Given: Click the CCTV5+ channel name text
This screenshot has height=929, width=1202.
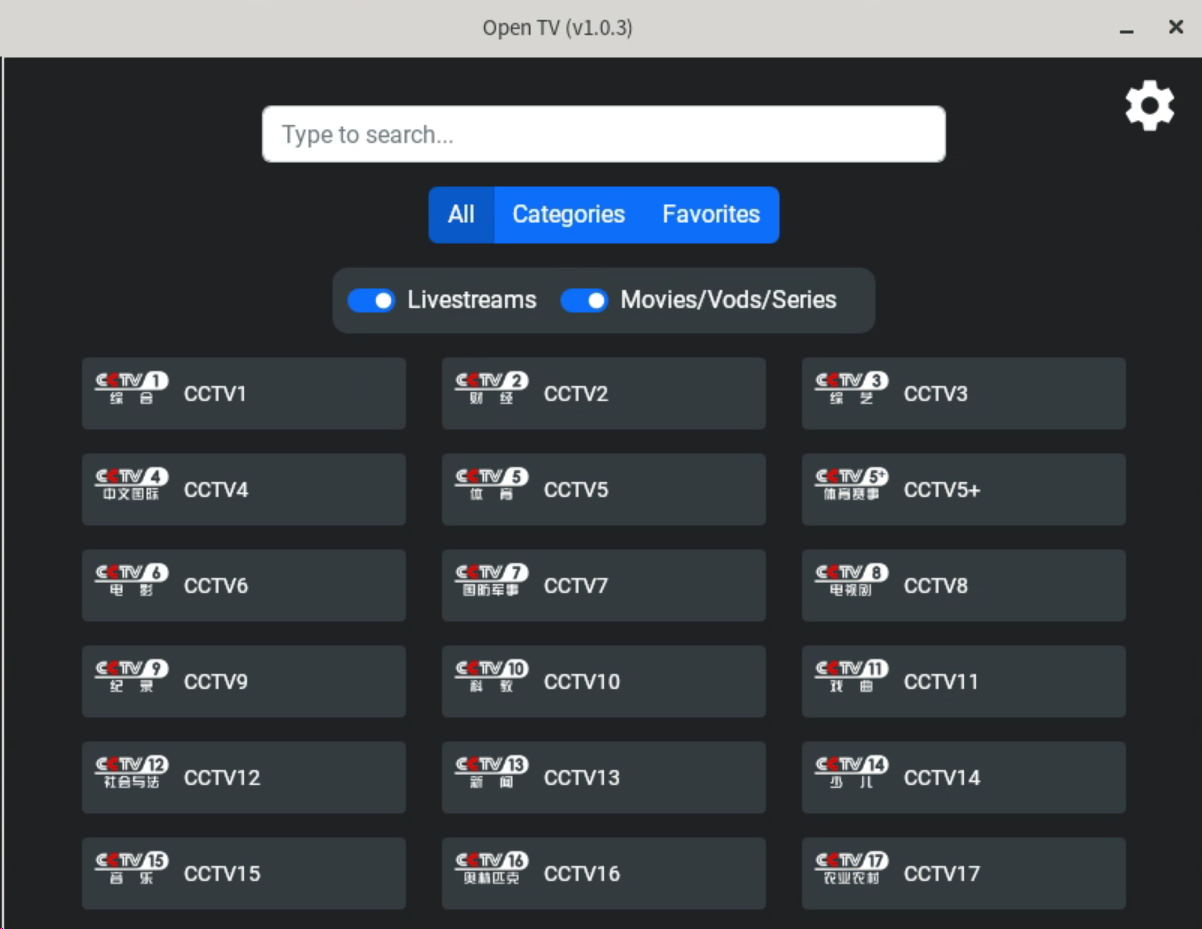Looking at the screenshot, I should point(942,490).
